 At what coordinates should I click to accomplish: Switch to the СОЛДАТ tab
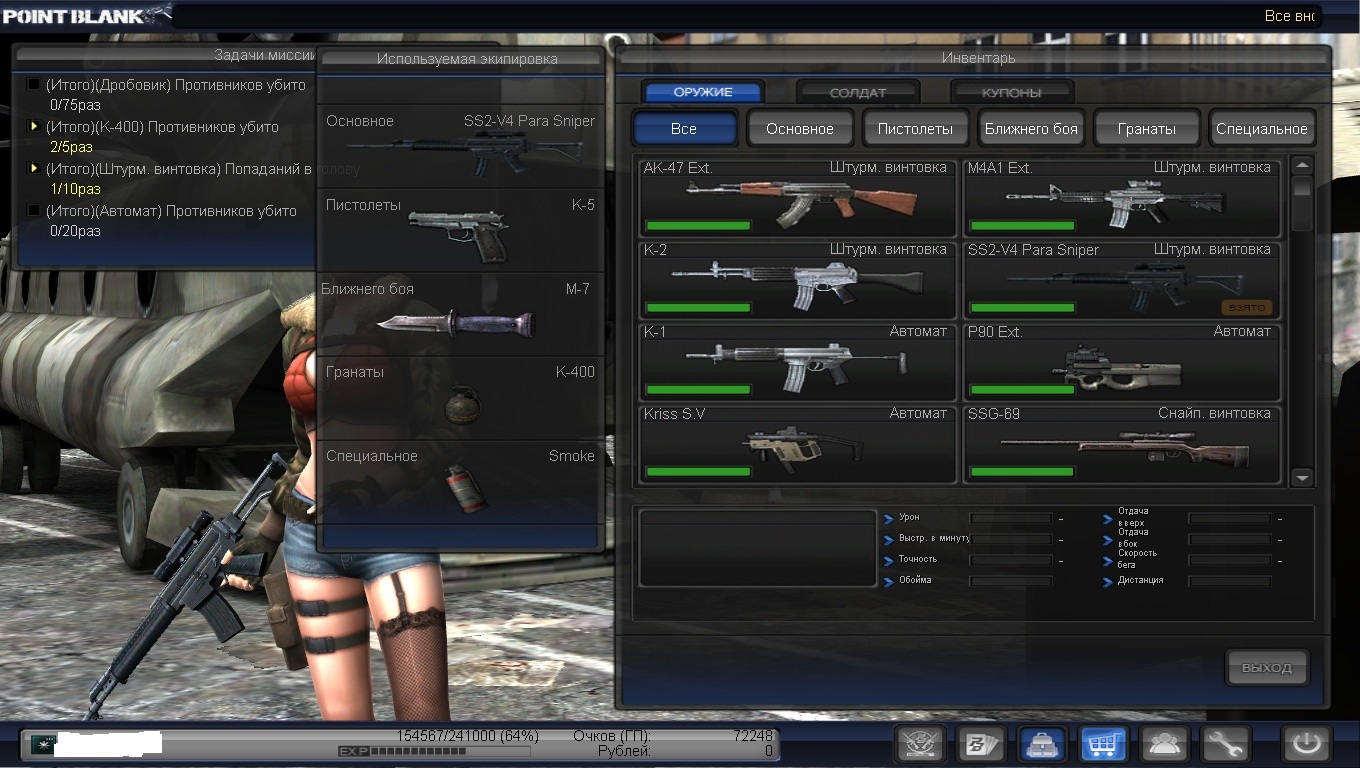858,92
